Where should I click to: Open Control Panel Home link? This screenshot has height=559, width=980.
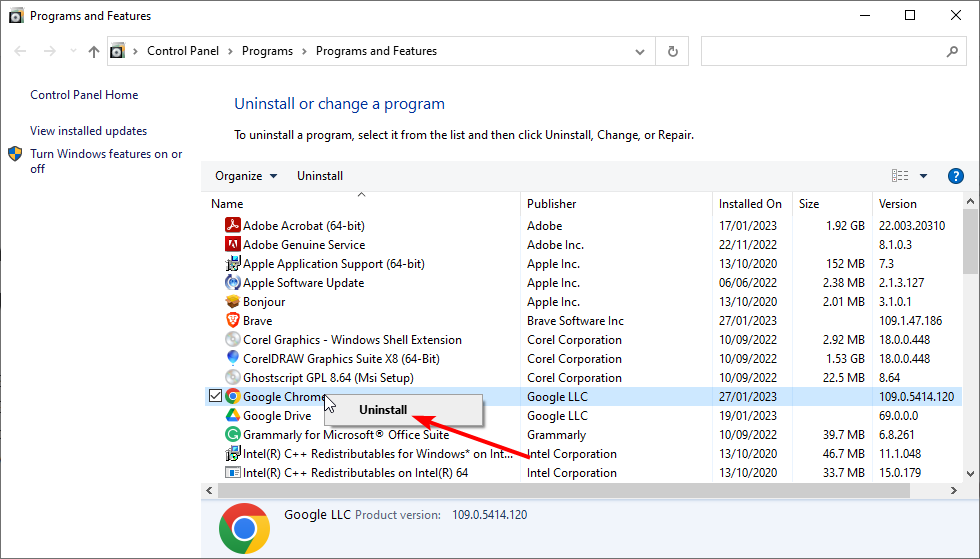point(84,95)
